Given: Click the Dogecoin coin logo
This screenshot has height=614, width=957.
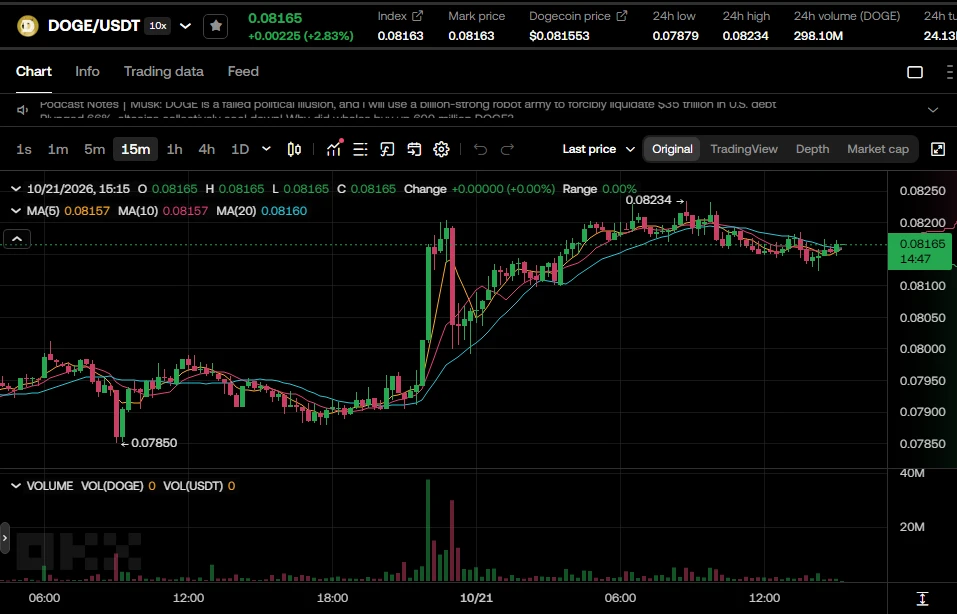Looking at the screenshot, I should point(27,26).
